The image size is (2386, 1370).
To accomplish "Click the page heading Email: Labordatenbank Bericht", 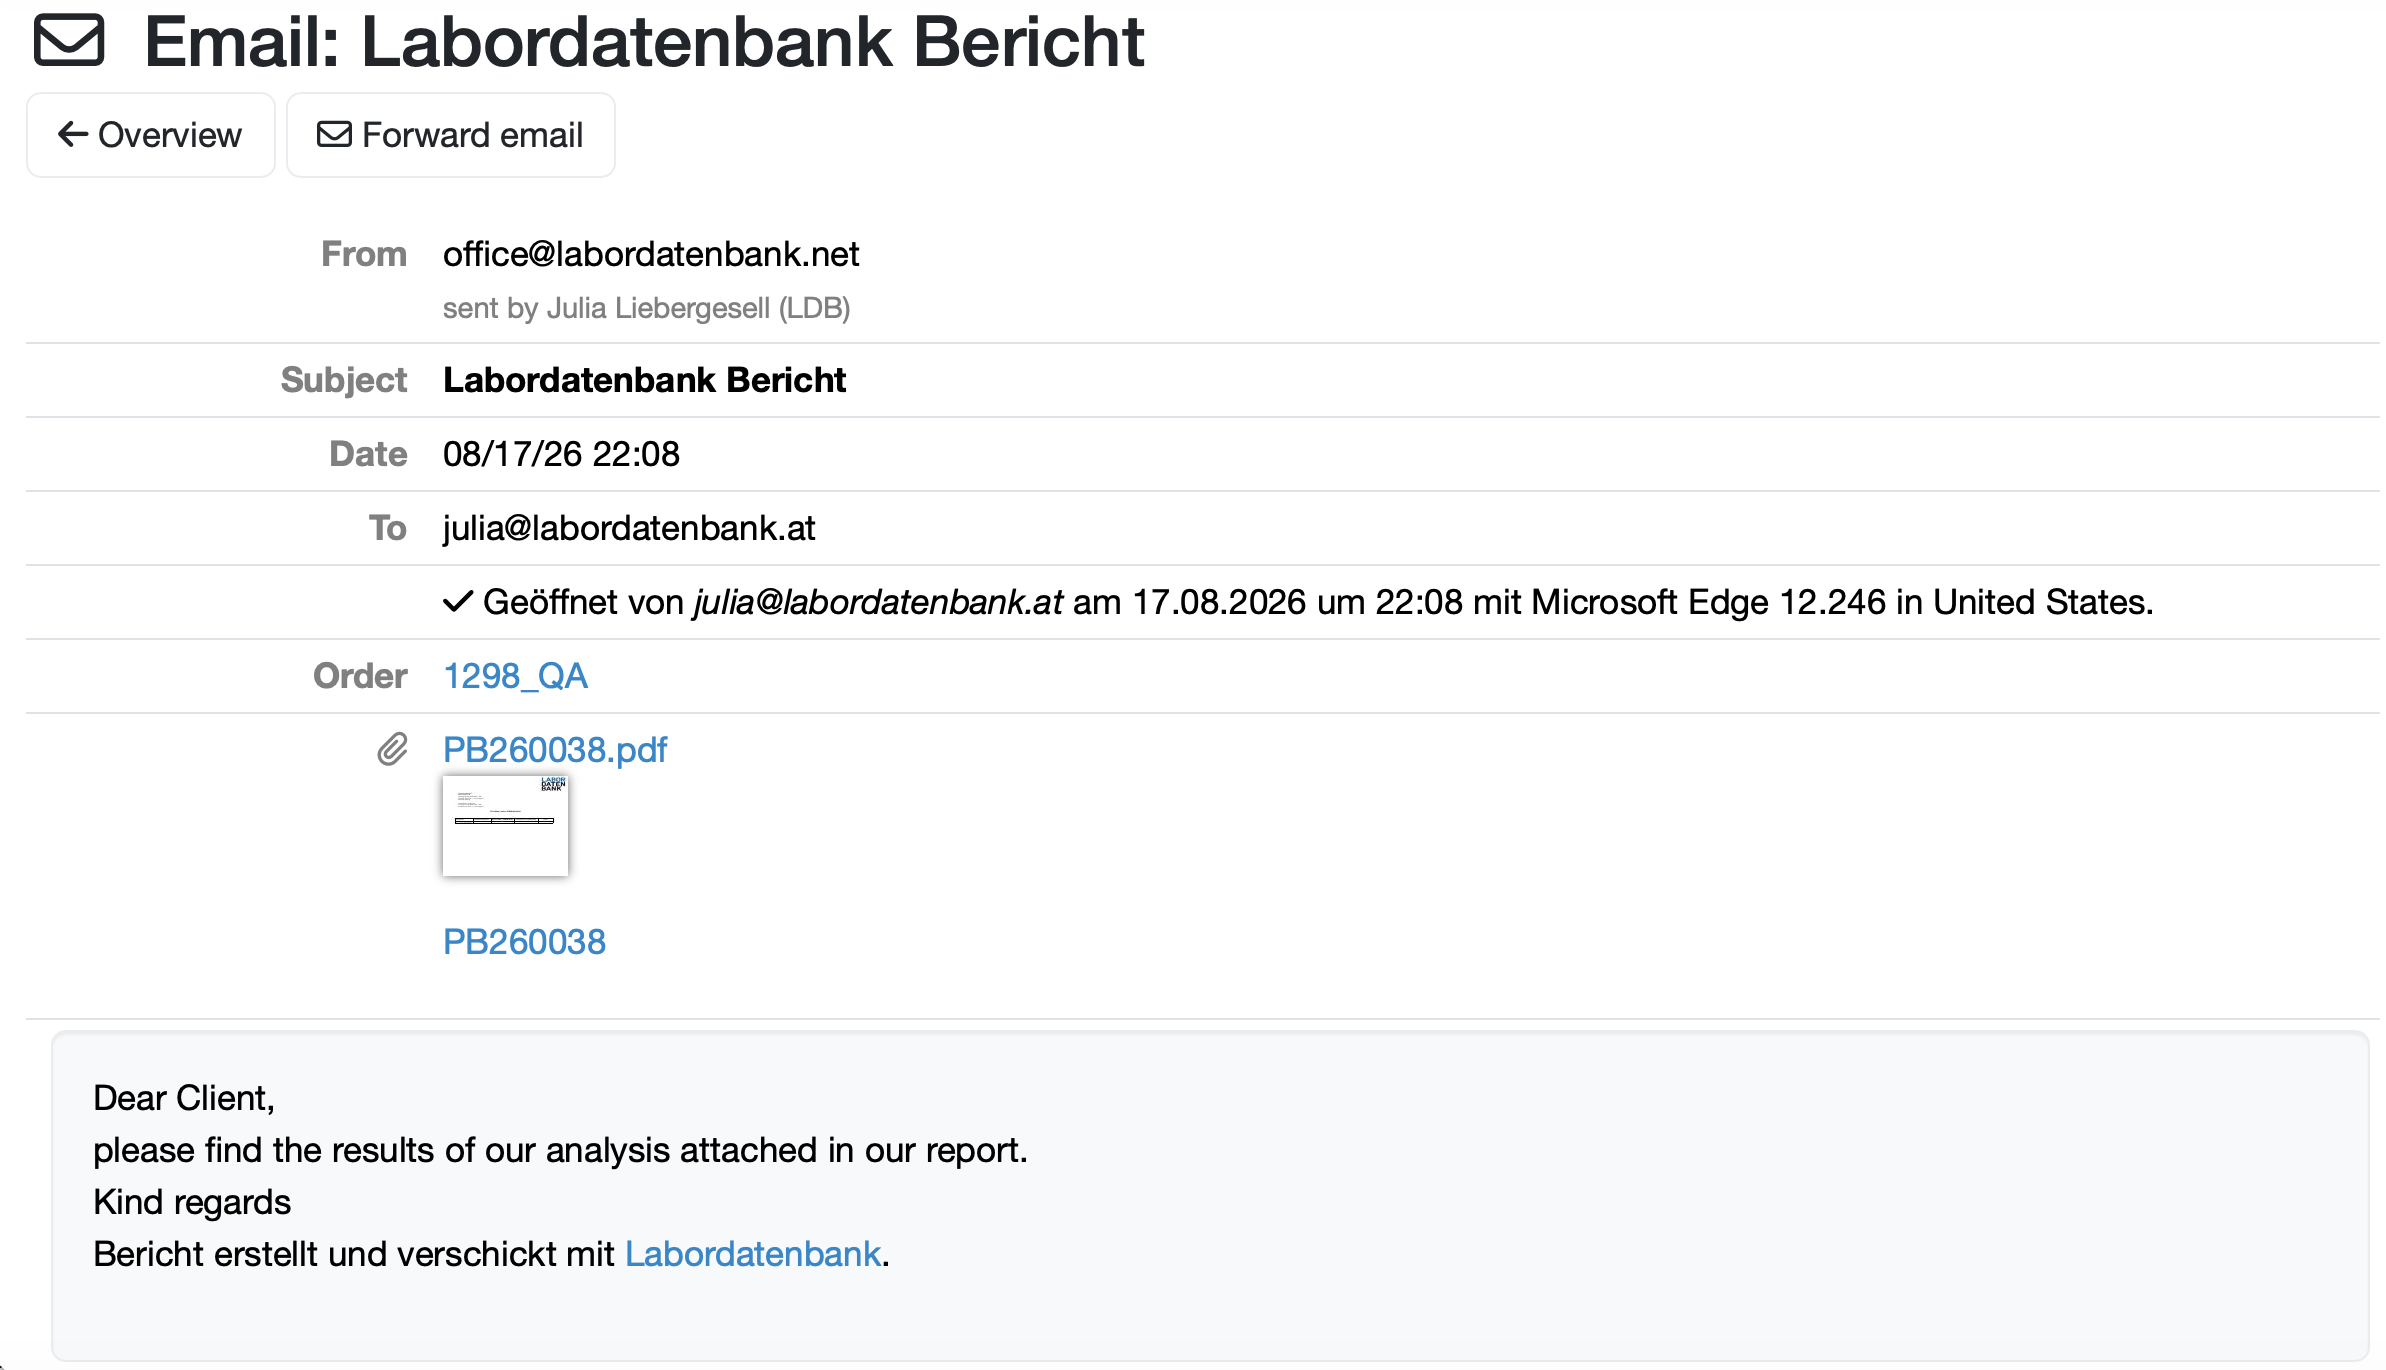I will (644, 42).
